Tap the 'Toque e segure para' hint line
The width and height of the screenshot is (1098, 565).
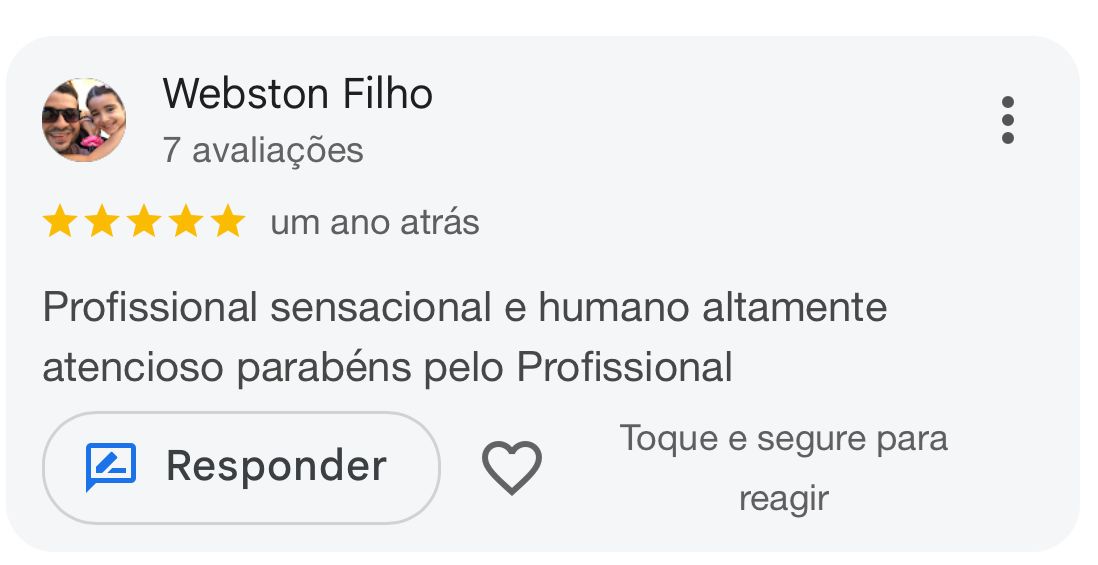click(783, 438)
